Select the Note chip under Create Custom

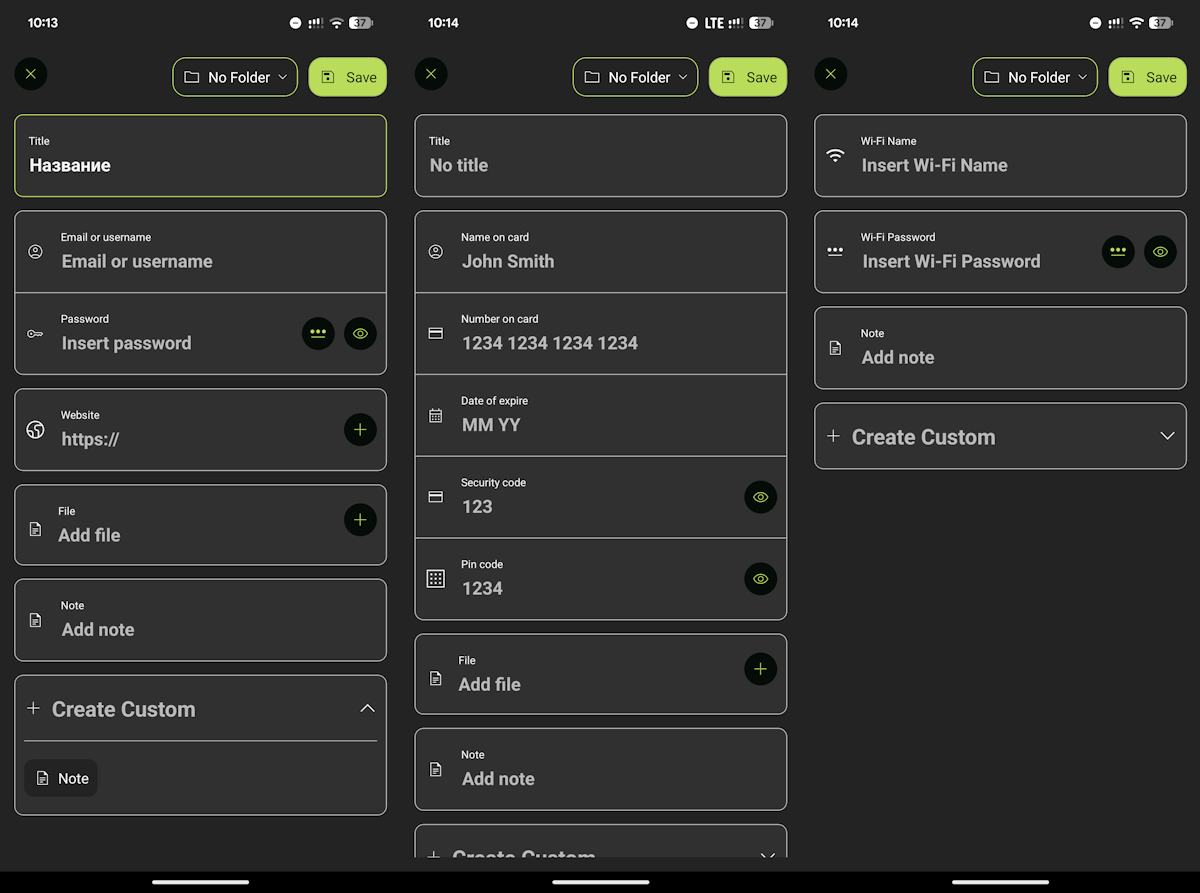(x=62, y=778)
